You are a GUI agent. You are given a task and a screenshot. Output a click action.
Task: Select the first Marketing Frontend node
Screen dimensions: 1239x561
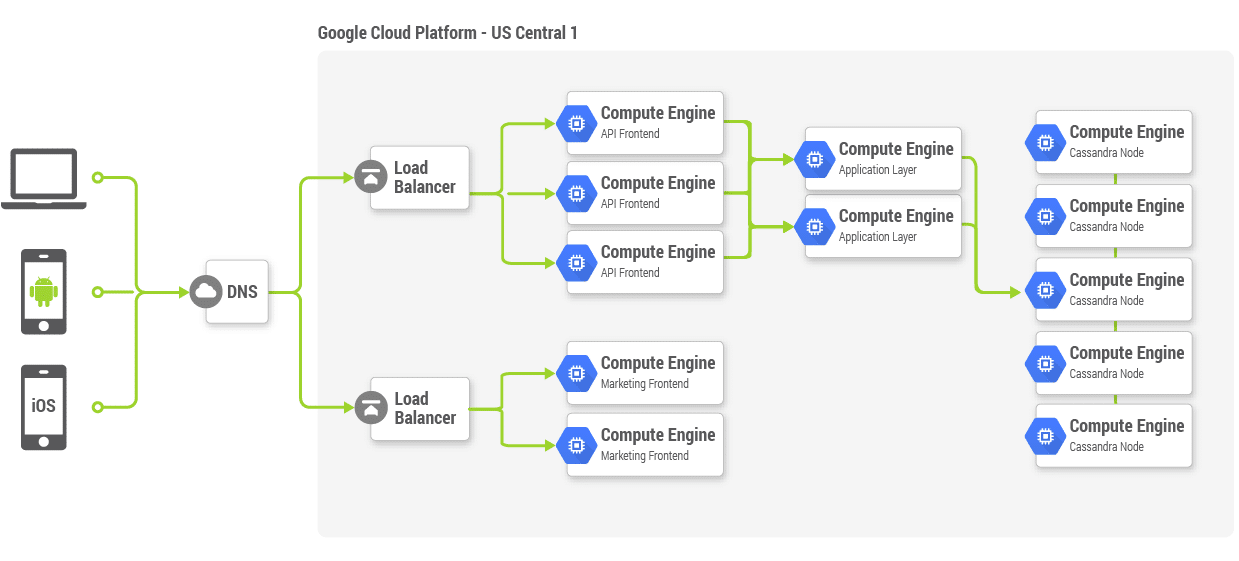click(x=645, y=373)
